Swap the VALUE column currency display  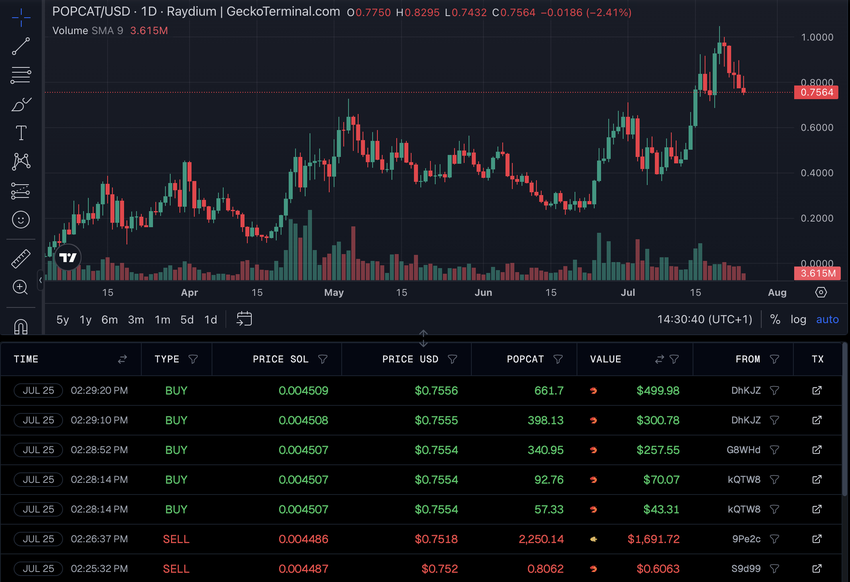click(x=659, y=359)
